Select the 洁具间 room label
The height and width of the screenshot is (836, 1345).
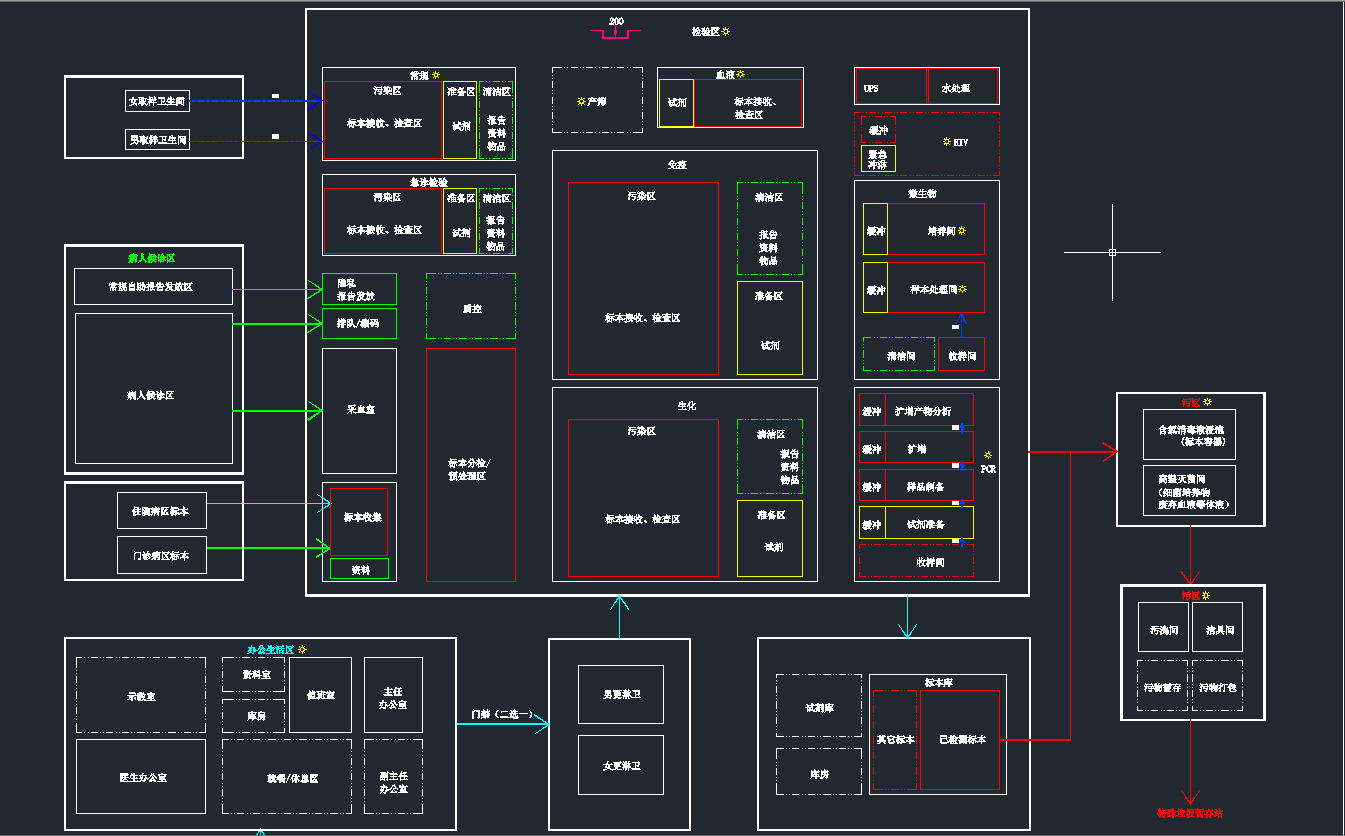(1220, 631)
